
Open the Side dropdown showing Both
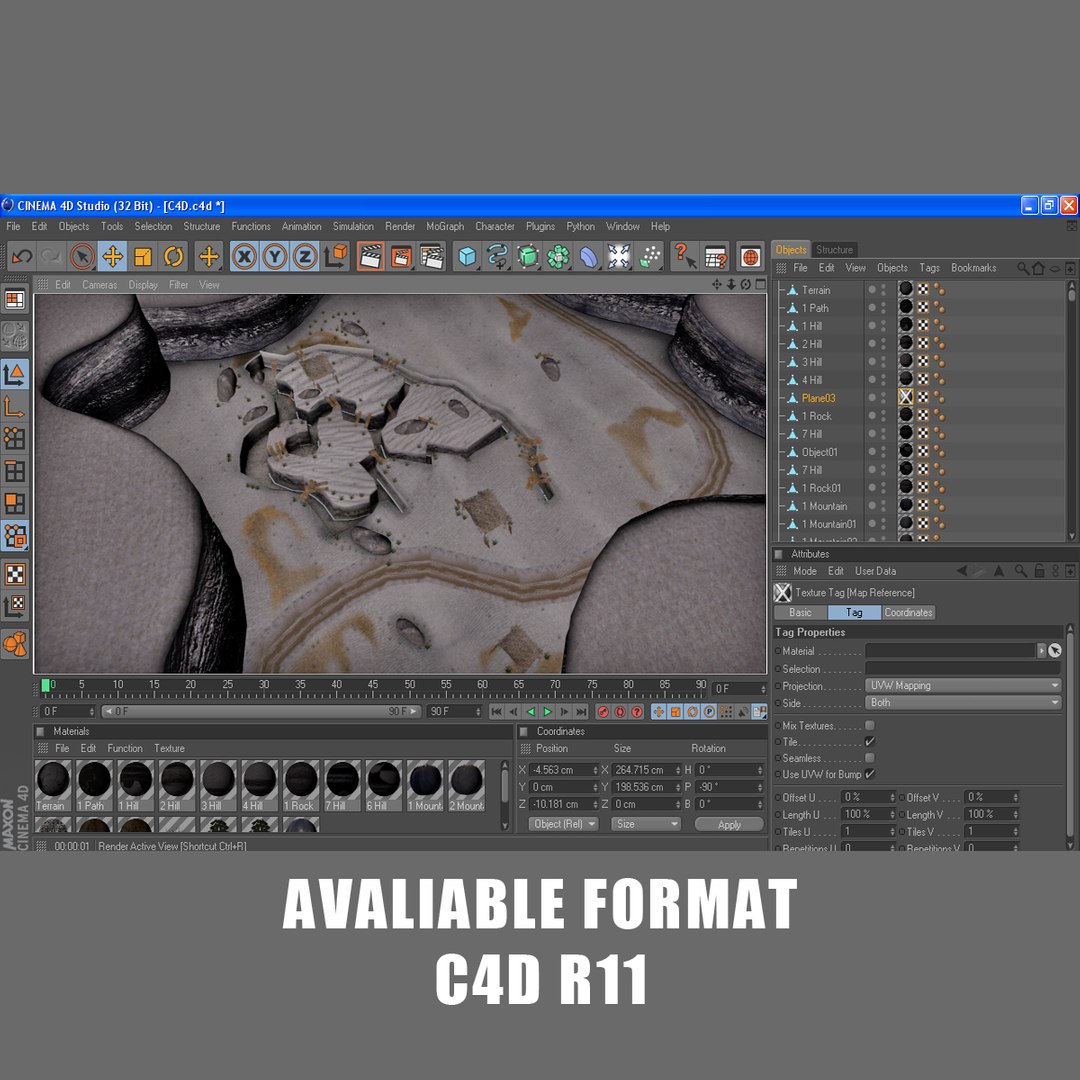click(x=963, y=703)
